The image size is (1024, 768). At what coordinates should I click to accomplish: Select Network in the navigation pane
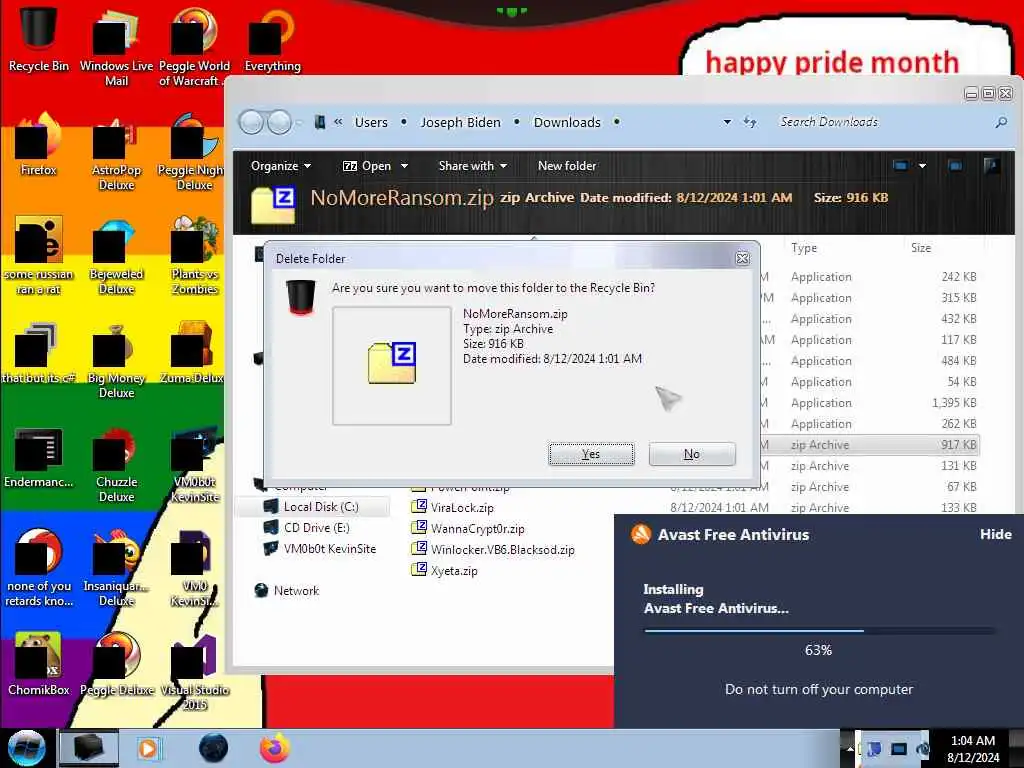[296, 590]
